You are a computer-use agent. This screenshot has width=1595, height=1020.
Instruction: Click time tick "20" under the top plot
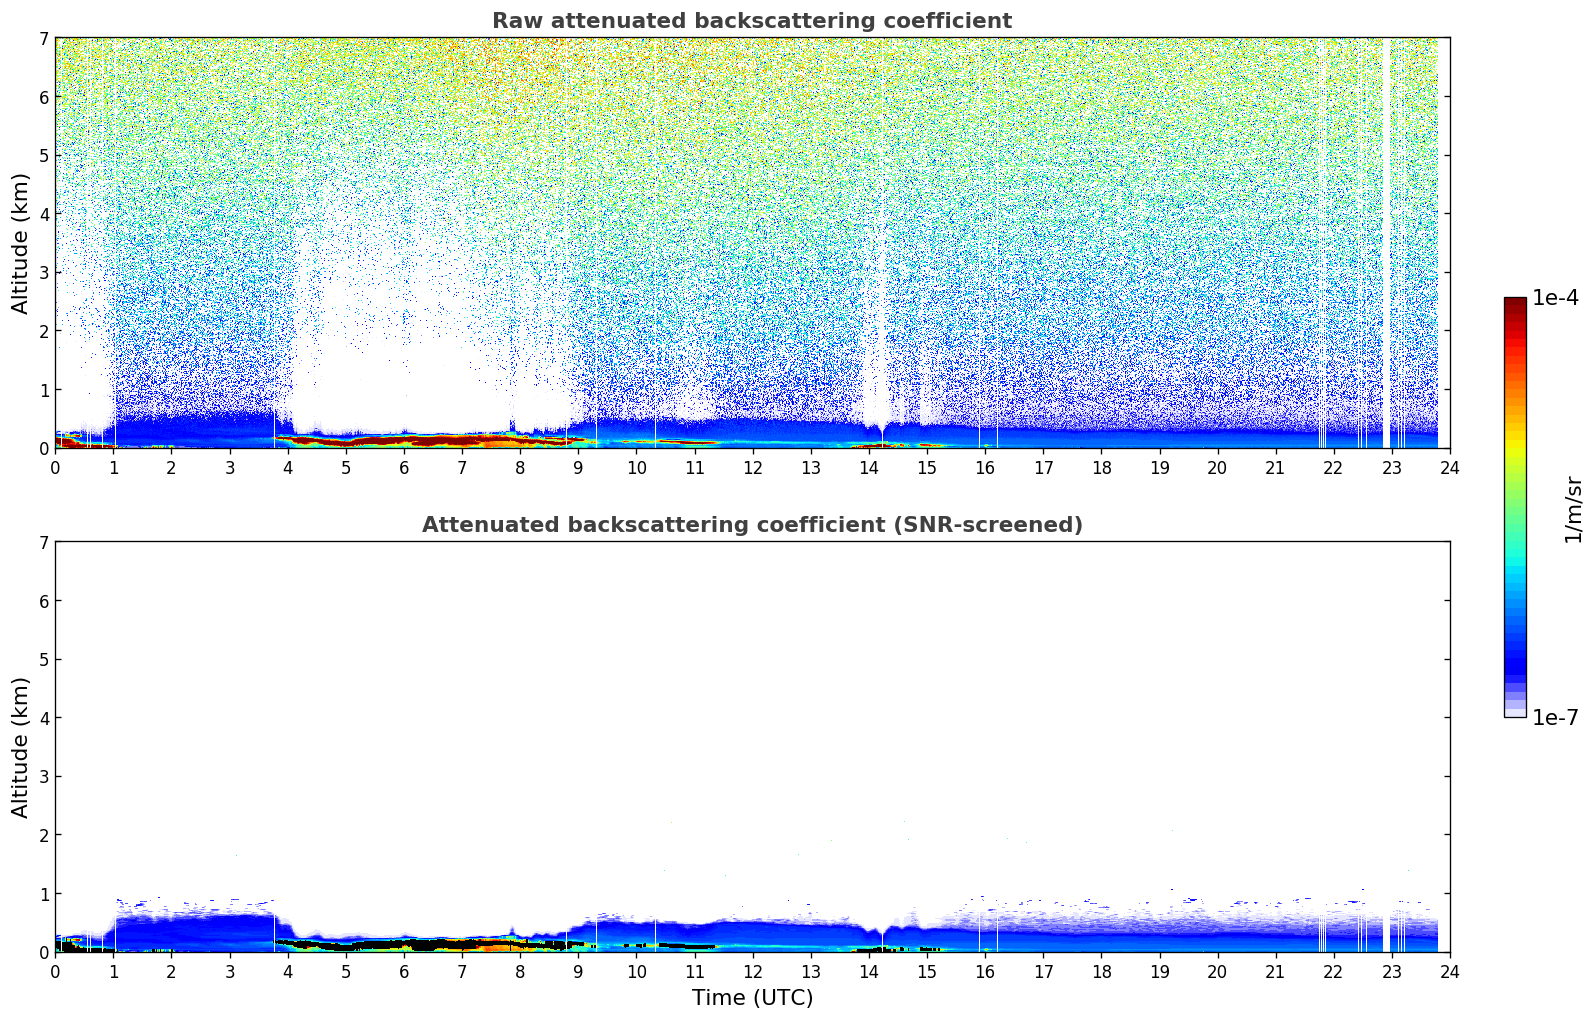point(1217,468)
